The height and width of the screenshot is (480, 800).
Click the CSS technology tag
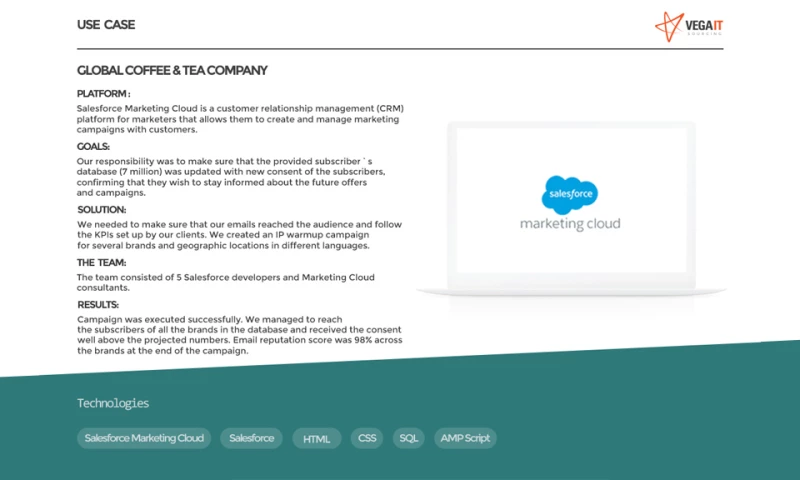(x=367, y=438)
